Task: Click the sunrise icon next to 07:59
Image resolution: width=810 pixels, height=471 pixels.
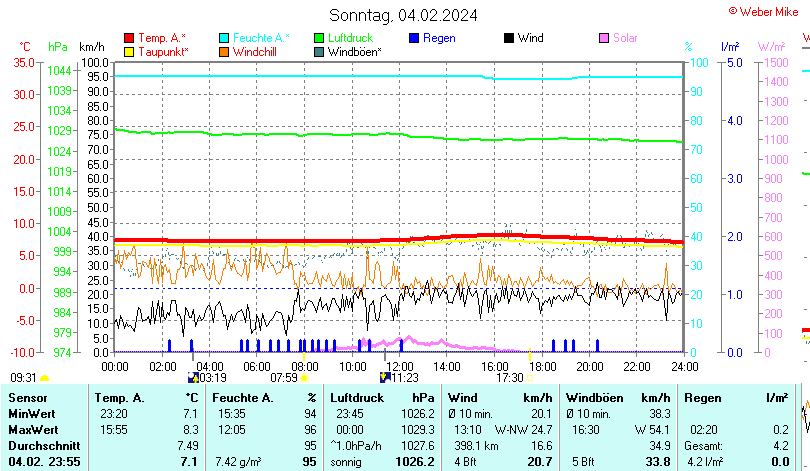Action: click(x=304, y=377)
